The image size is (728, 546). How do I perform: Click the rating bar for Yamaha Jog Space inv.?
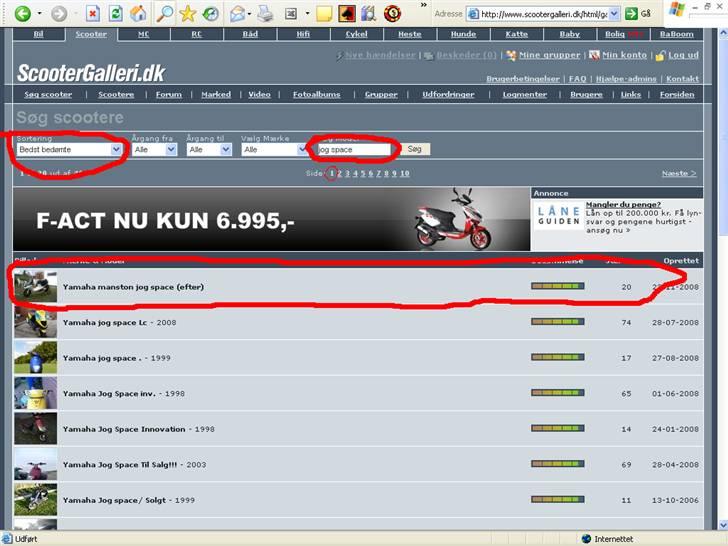tap(558, 393)
